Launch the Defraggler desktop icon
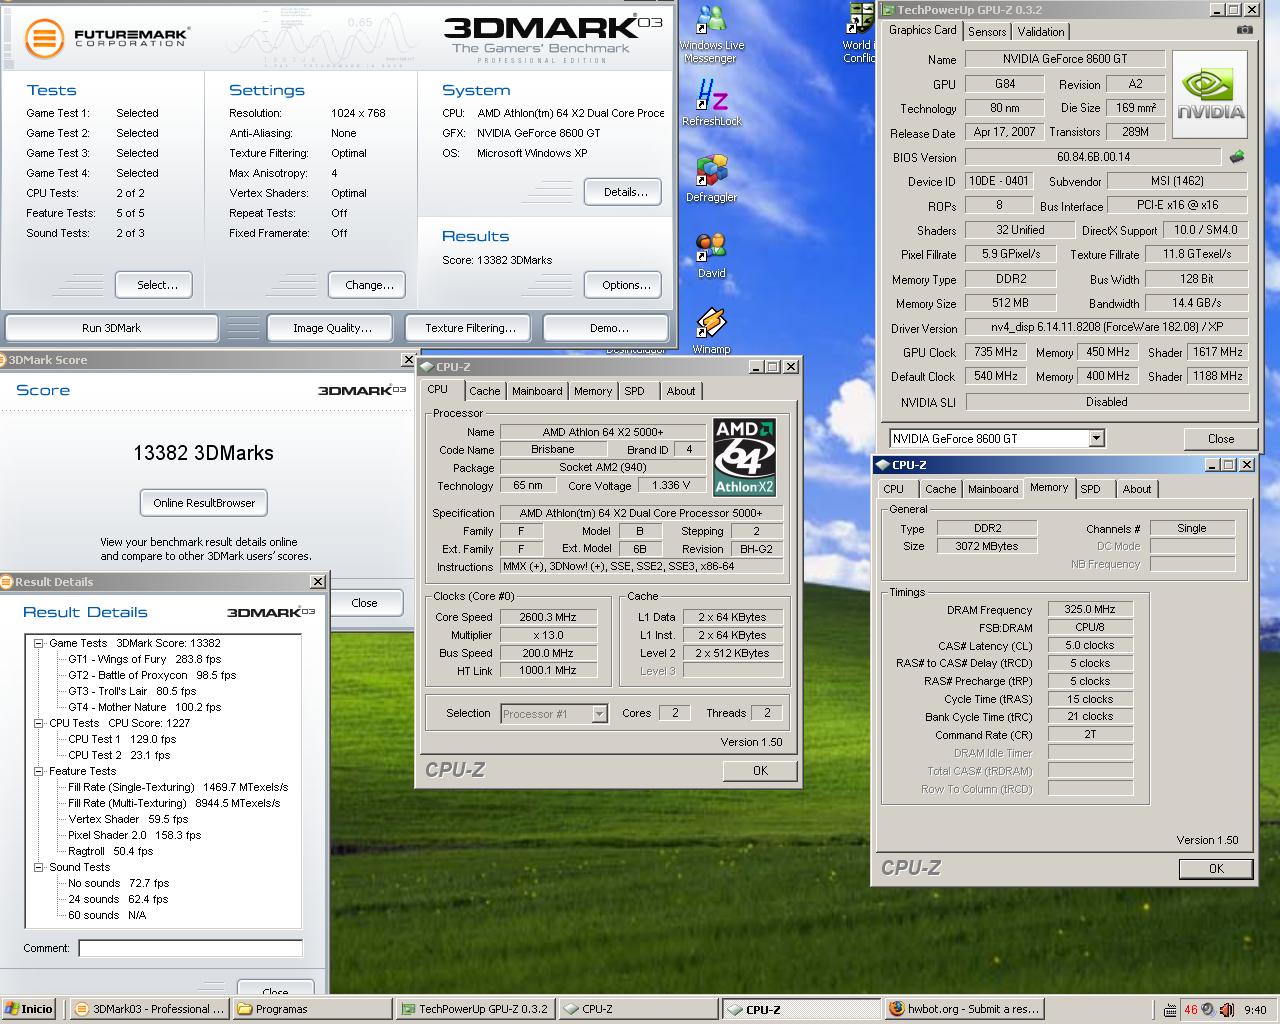1280x1024 pixels. tap(712, 179)
